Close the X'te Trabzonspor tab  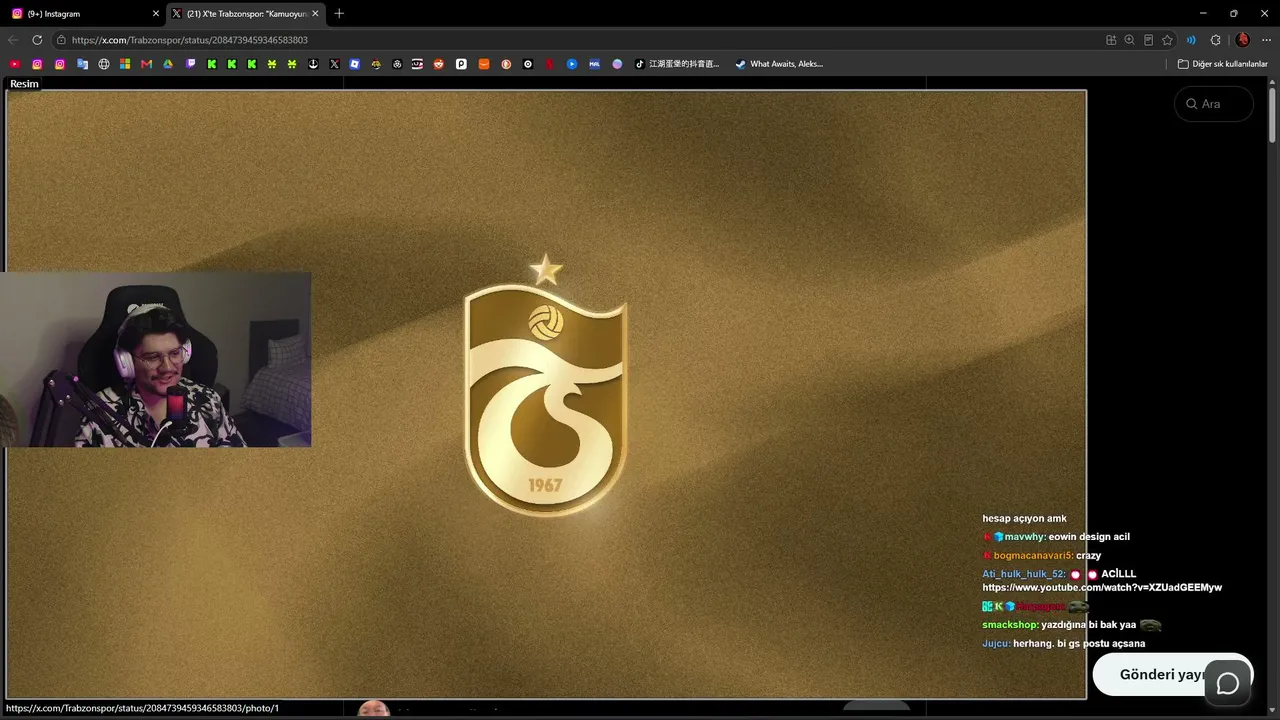click(316, 14)
